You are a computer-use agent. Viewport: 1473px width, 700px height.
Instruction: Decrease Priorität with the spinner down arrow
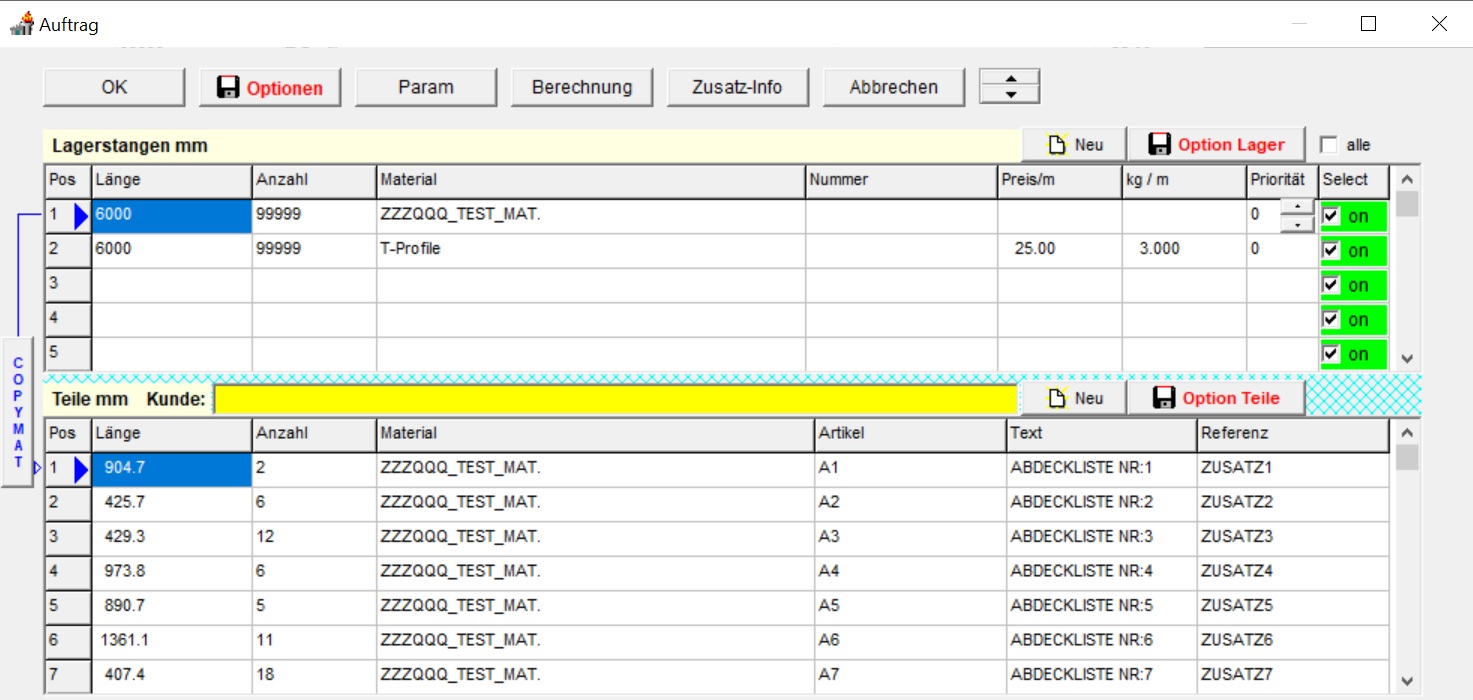[x=1296, y=224]
